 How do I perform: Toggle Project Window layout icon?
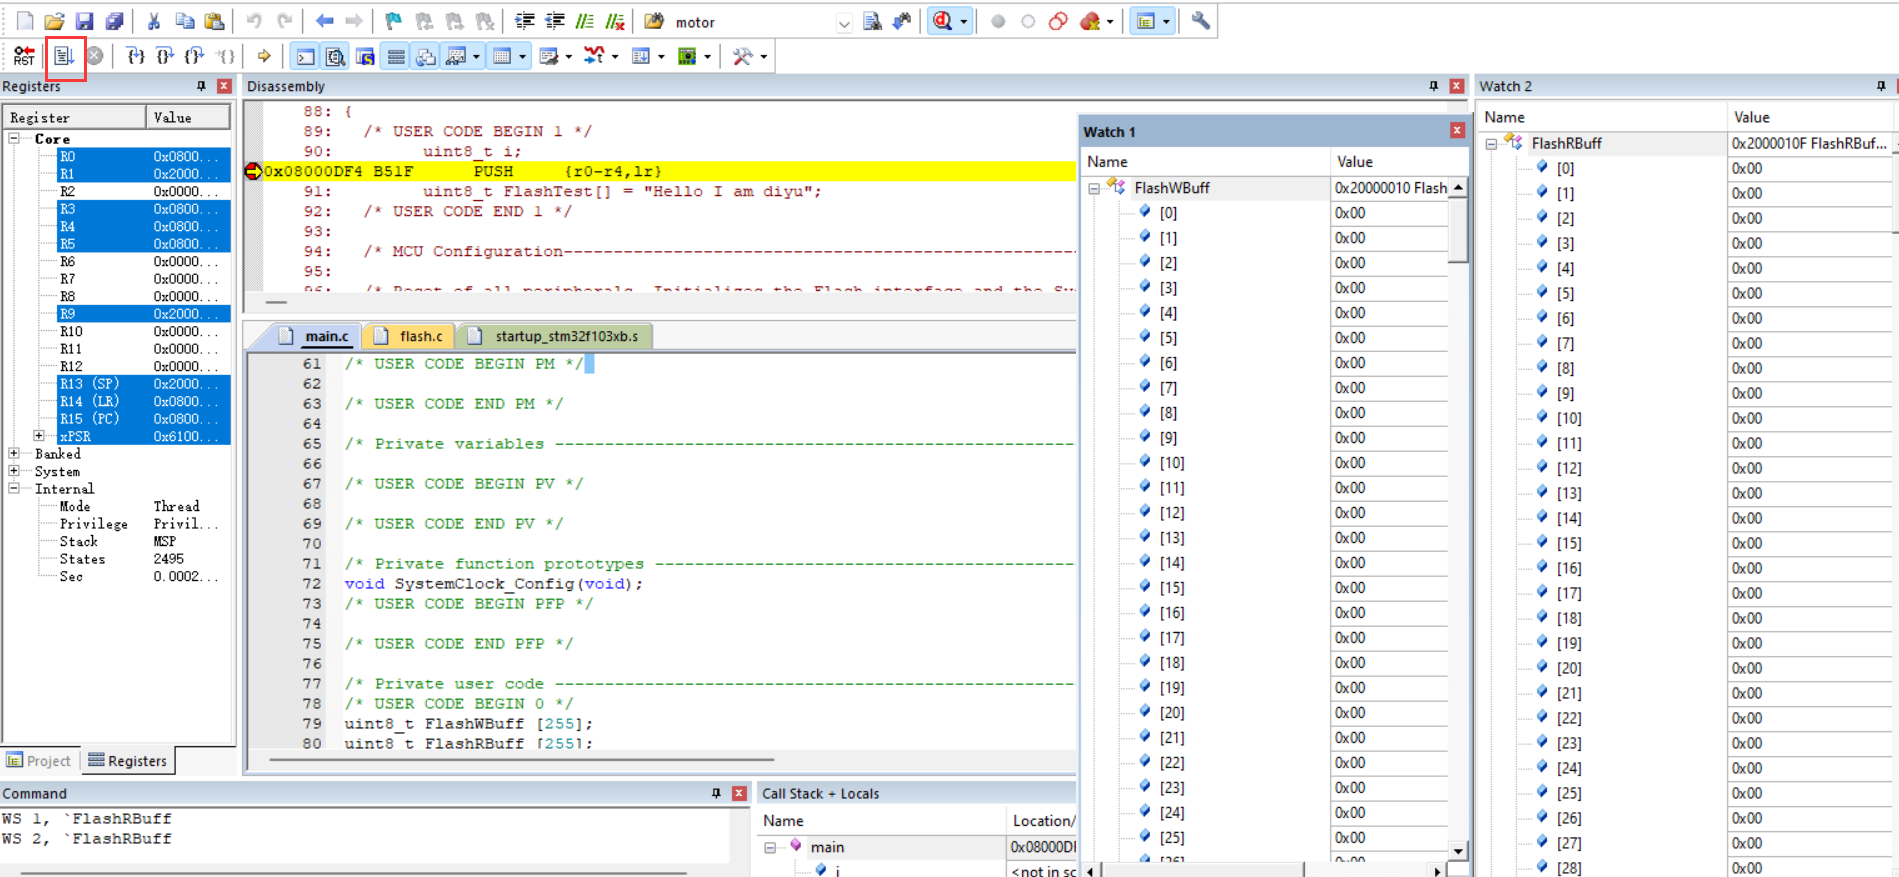click(x=1146, y=21)
